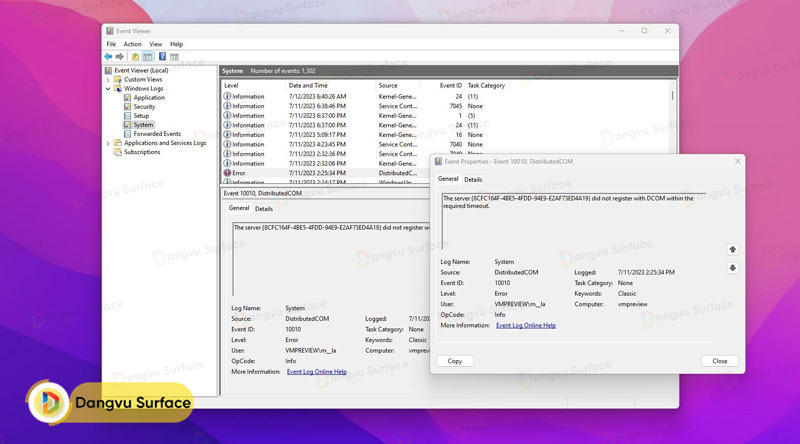Viewport: 800px width, 444px height.
Task: Expand the Custom Views node
Action: [x=108, y=80]
